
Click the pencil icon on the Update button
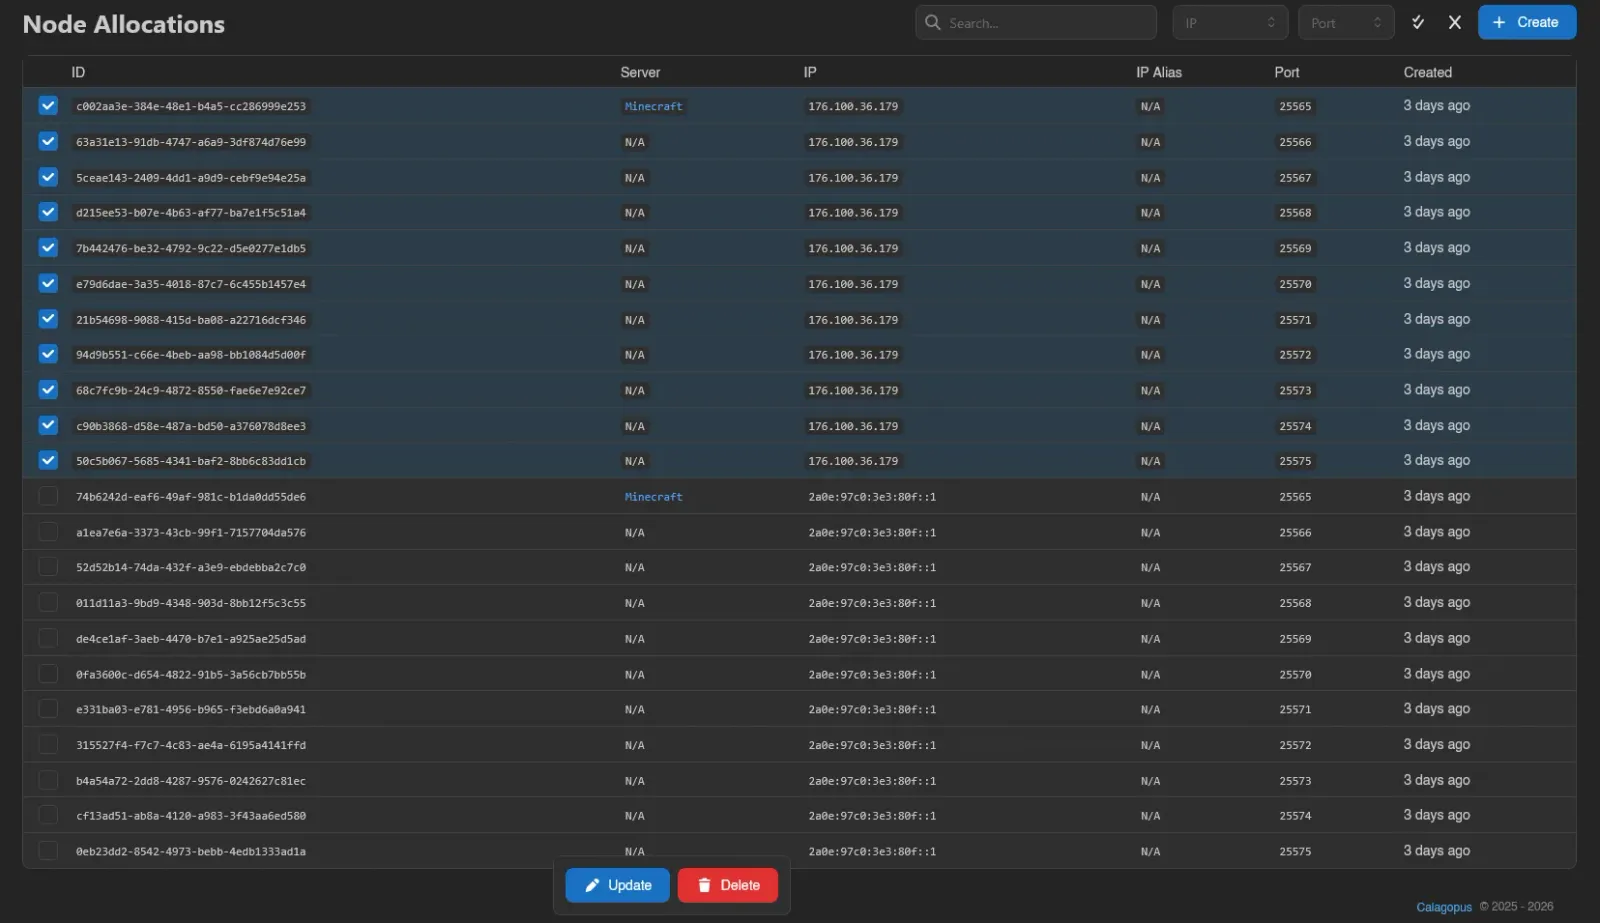[x=592, y=885]
